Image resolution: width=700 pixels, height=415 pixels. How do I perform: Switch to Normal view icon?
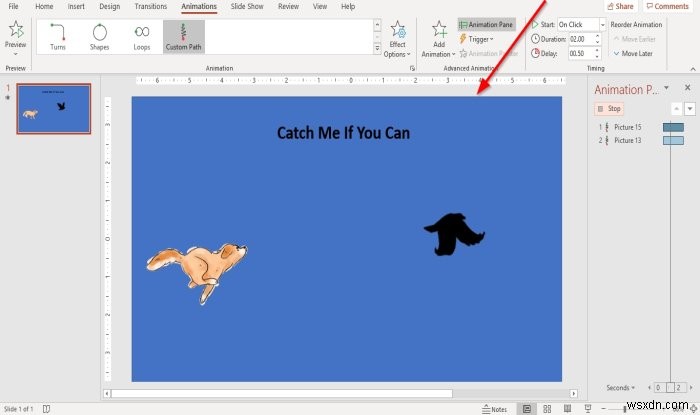pos(527,409)
